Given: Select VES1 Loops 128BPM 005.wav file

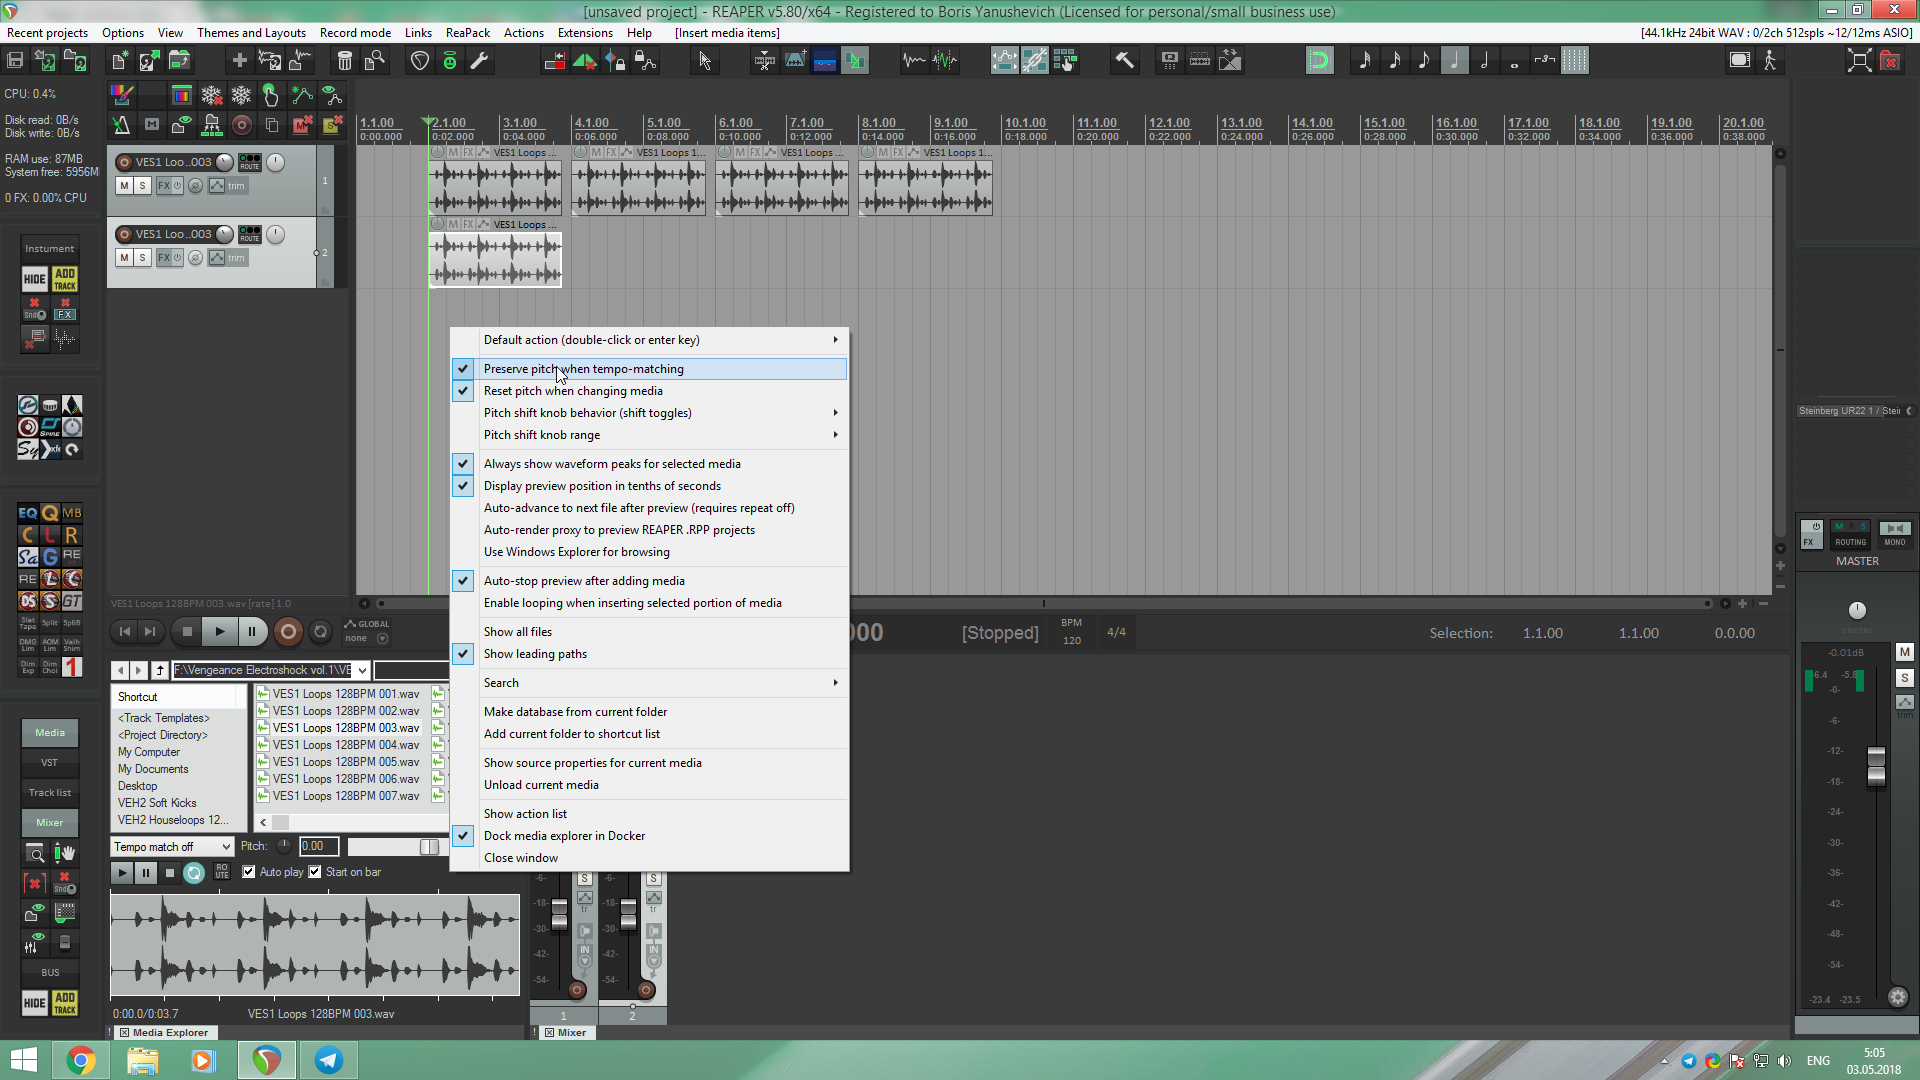Looking at the screenshot, I should point(345,762).
